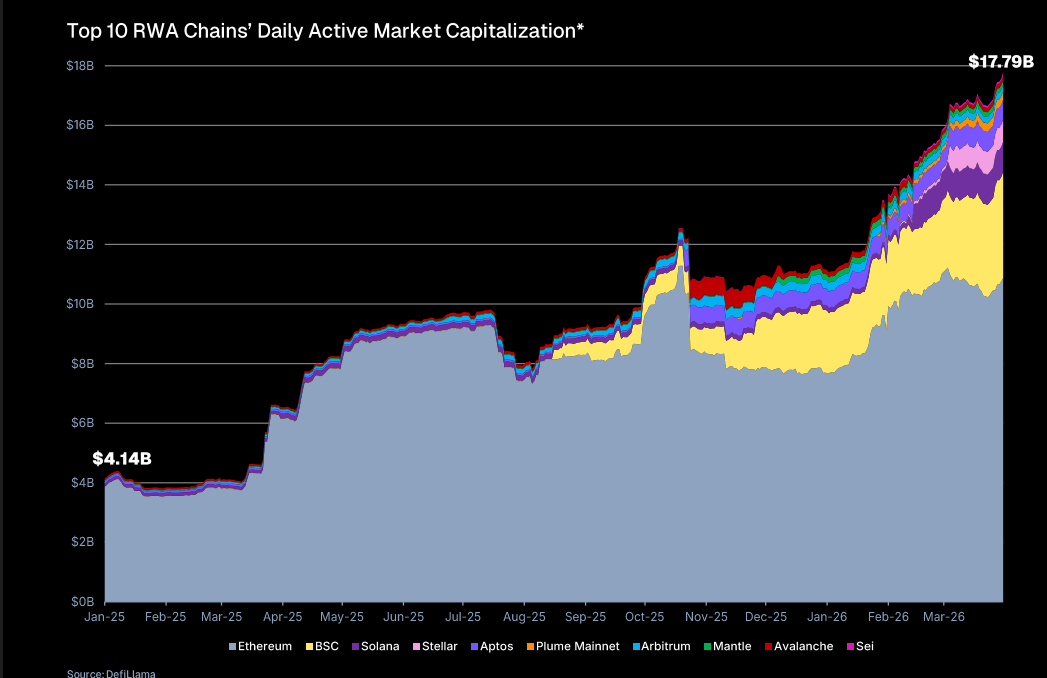Click the Aug-25 x-axis label
Screen dimensions: 1047x678
coord(524,617)
